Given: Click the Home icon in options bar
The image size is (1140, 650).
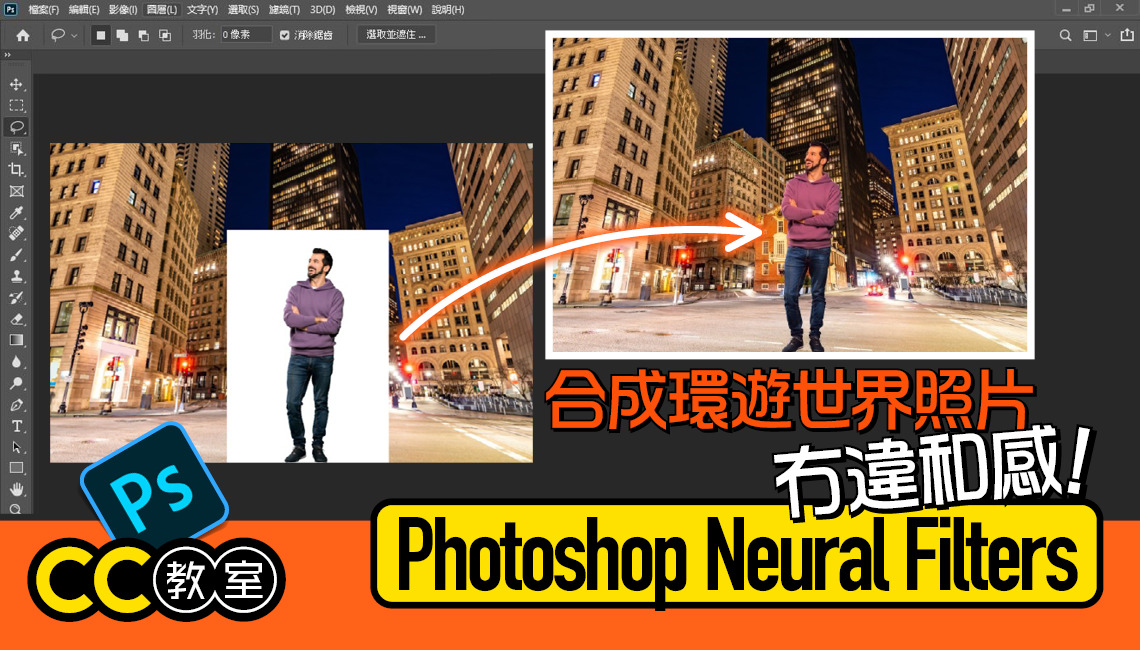Looking at the screenshot, I should [23, 35].
